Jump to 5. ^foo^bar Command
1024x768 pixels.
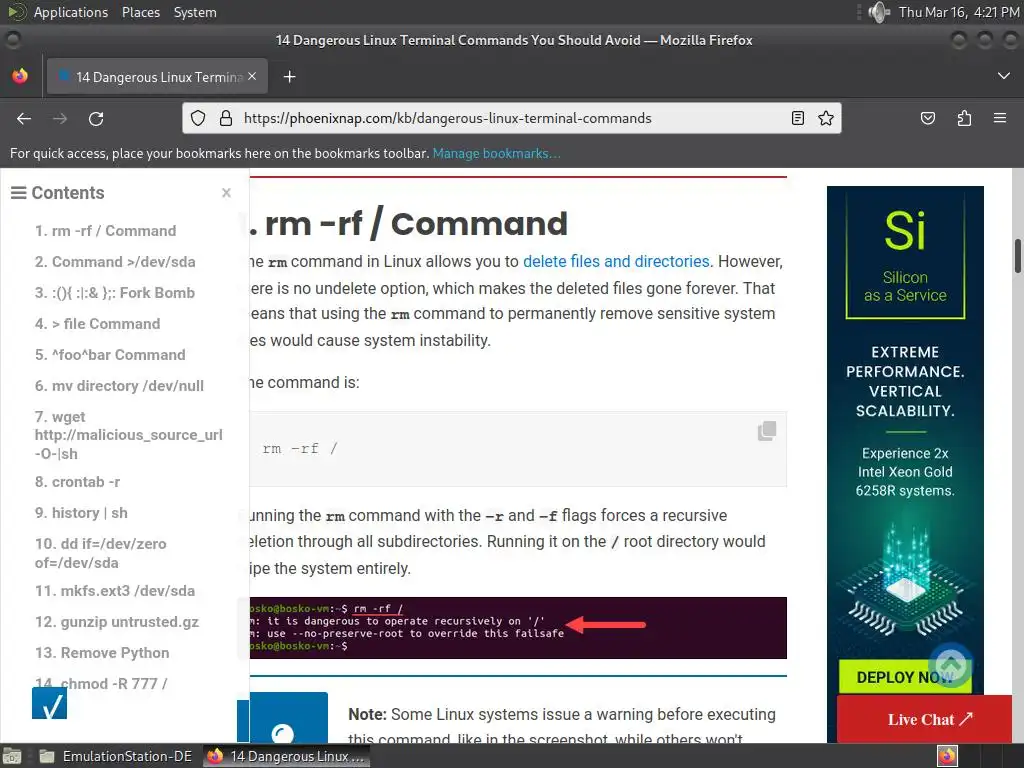110,355
